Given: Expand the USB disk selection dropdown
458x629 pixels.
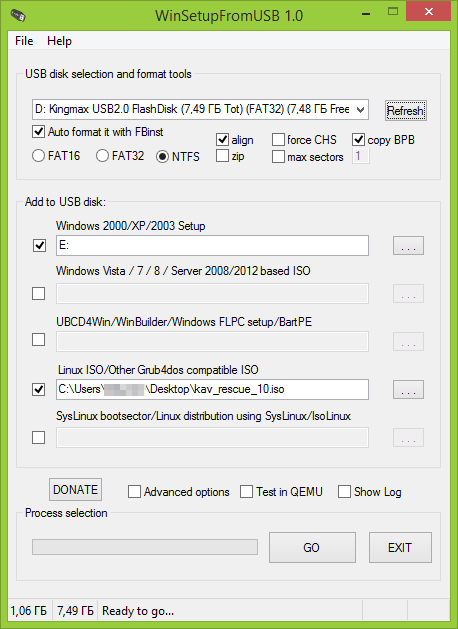Looking at the screenshot, I should point(360,110).
